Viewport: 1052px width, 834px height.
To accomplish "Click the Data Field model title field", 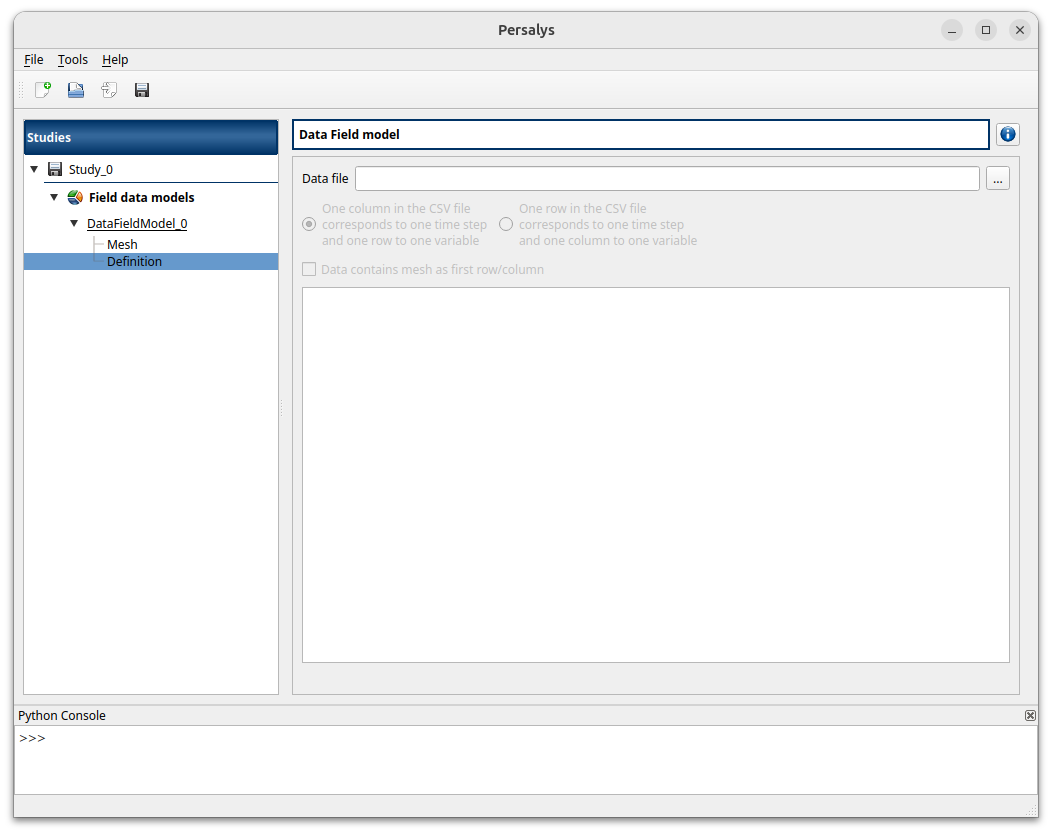I will pyautogui.click(x=641, y=134).
